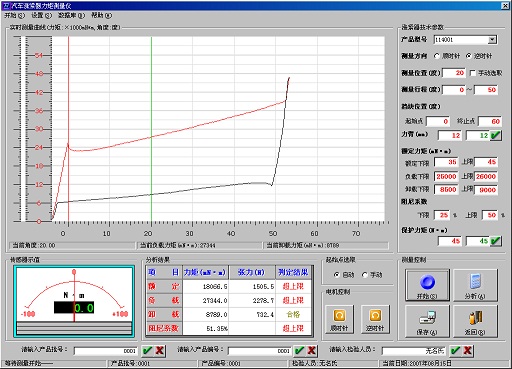
Task: Enable the manual selection (手动选取) checkbox
Action: [x=473, y=73]
